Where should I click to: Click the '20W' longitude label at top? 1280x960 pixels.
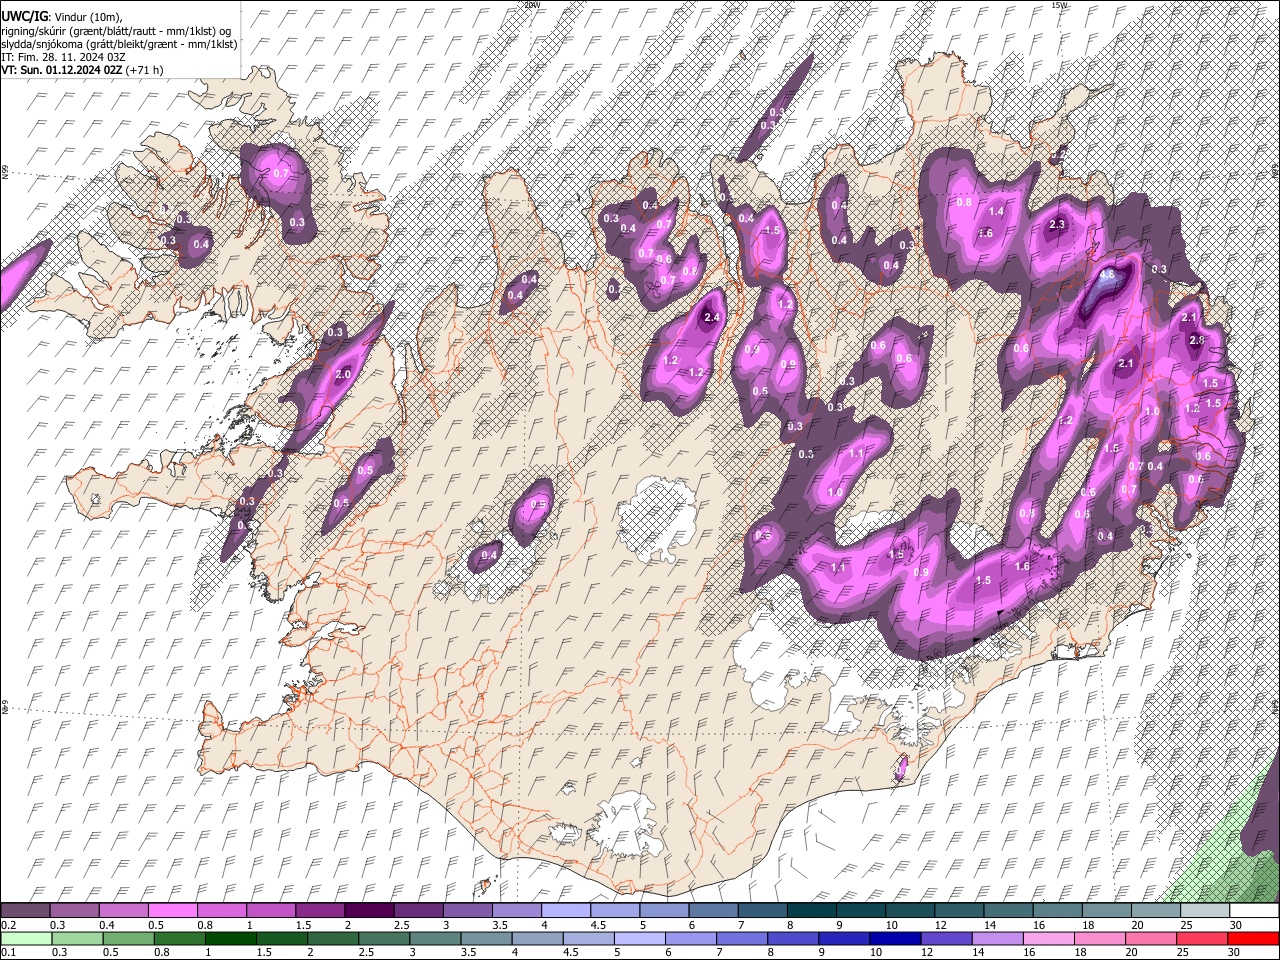point(532,5)
